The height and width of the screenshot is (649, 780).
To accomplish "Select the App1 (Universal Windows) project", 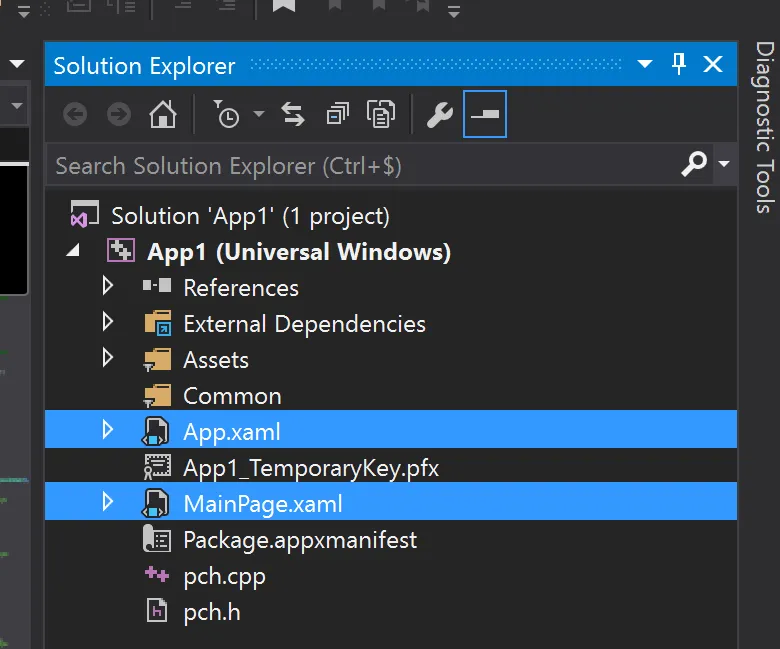I will 299,252.
